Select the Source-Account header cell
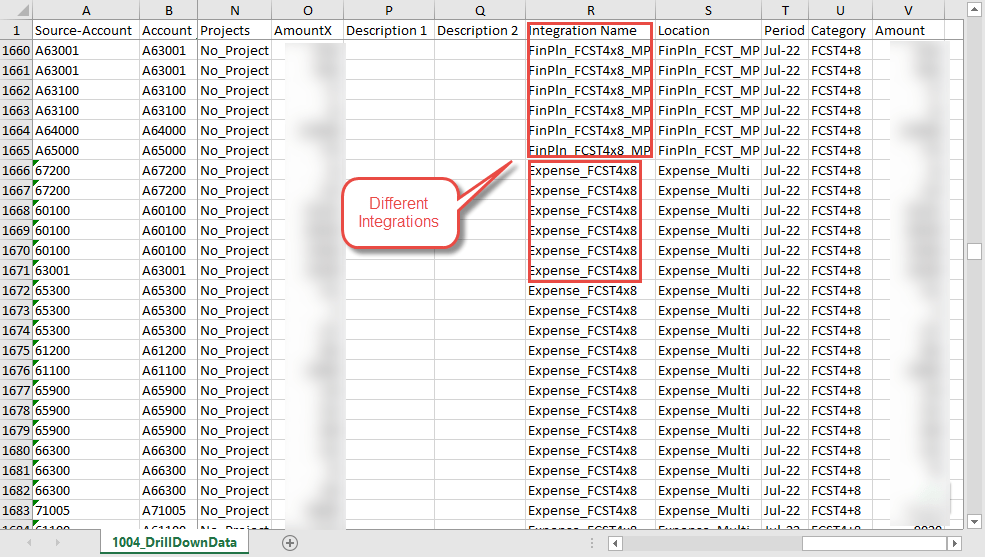This screenshot has width=985, height=557. click(85, 30)
